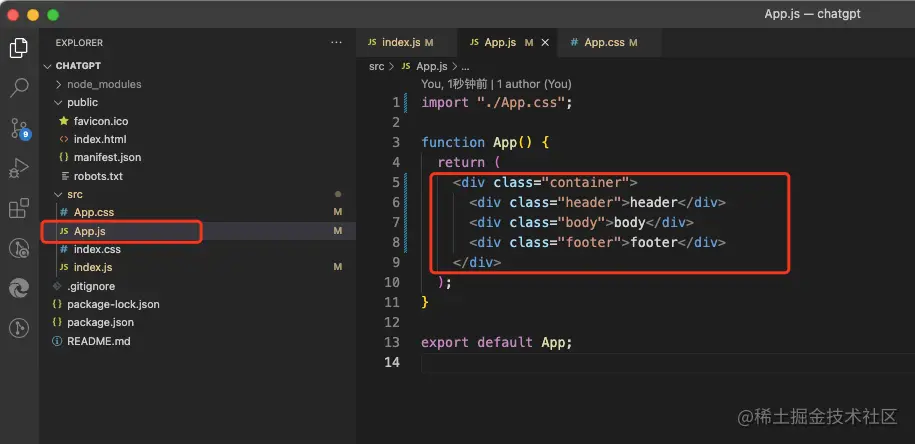Click the git branch circle icon at the bottom of the activity bar
This screenshot has height=444, width=915.
(19, 328)
